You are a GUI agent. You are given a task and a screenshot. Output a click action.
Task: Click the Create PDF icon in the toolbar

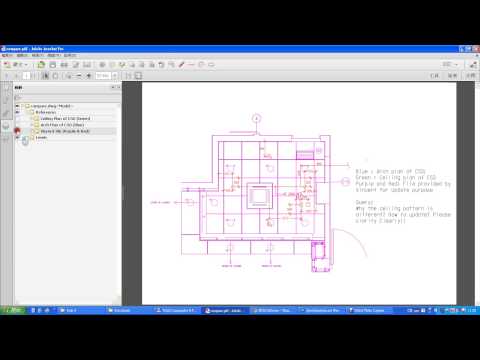tap(7, 65)
